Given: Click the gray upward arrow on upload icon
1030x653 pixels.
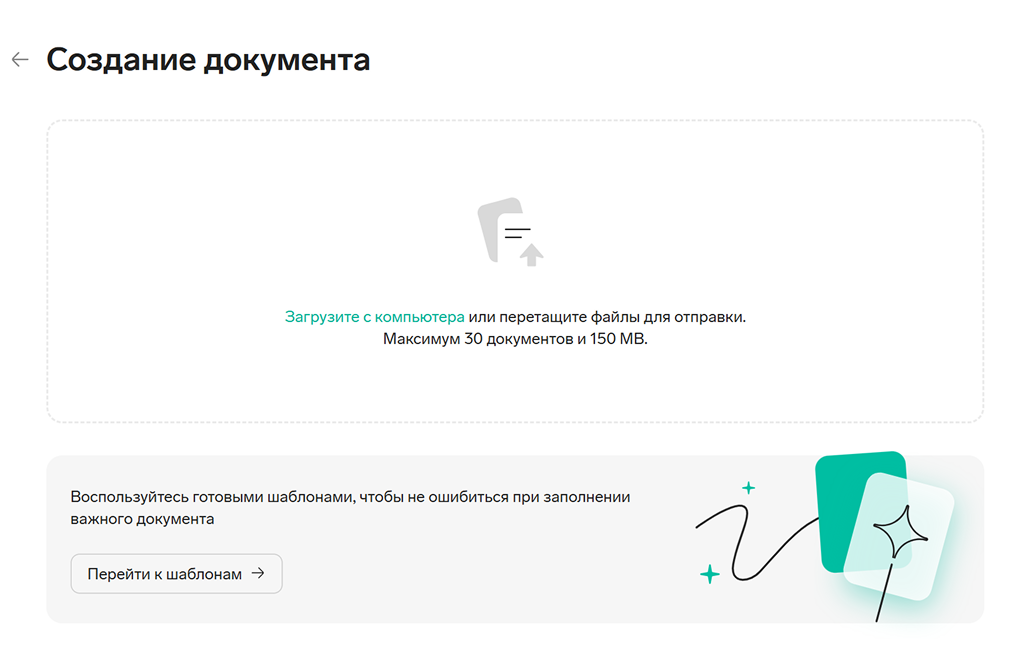Looking at the screenshot, I should pyautogui.click(x=531, y=255).
